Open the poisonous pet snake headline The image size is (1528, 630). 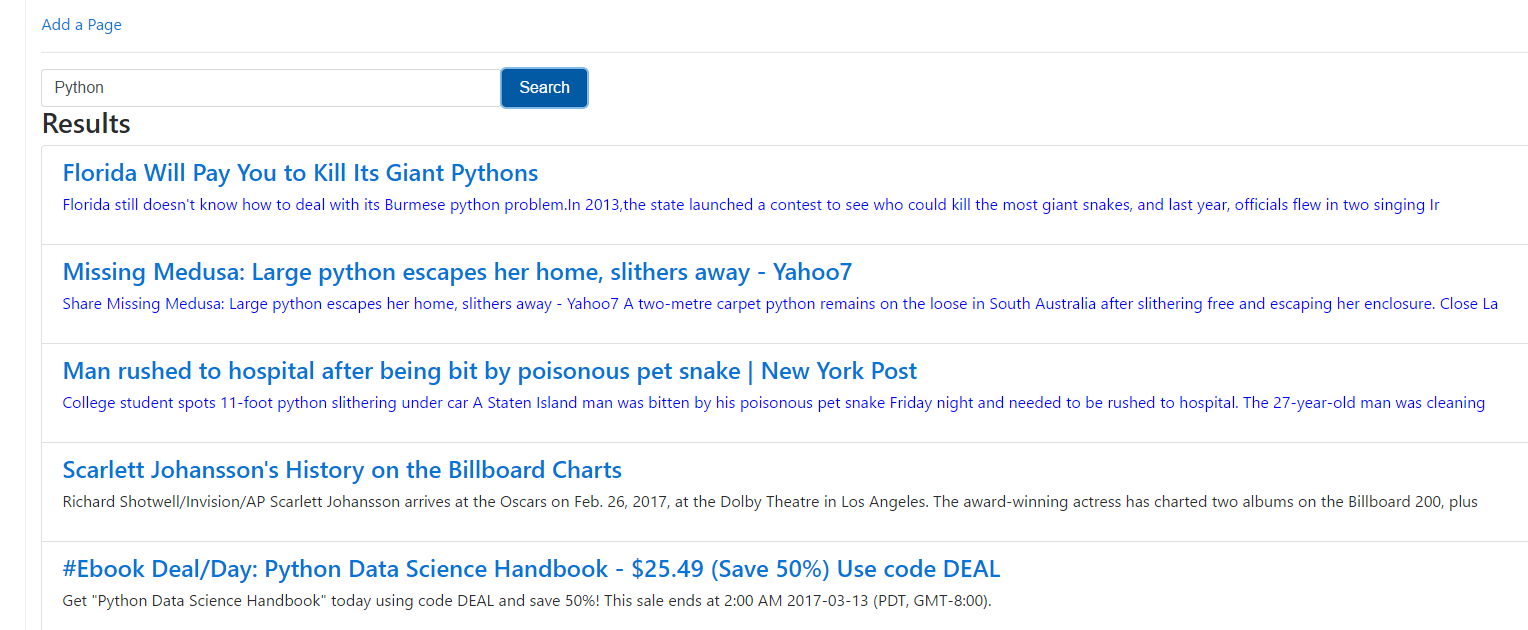[x=489, y=371]
